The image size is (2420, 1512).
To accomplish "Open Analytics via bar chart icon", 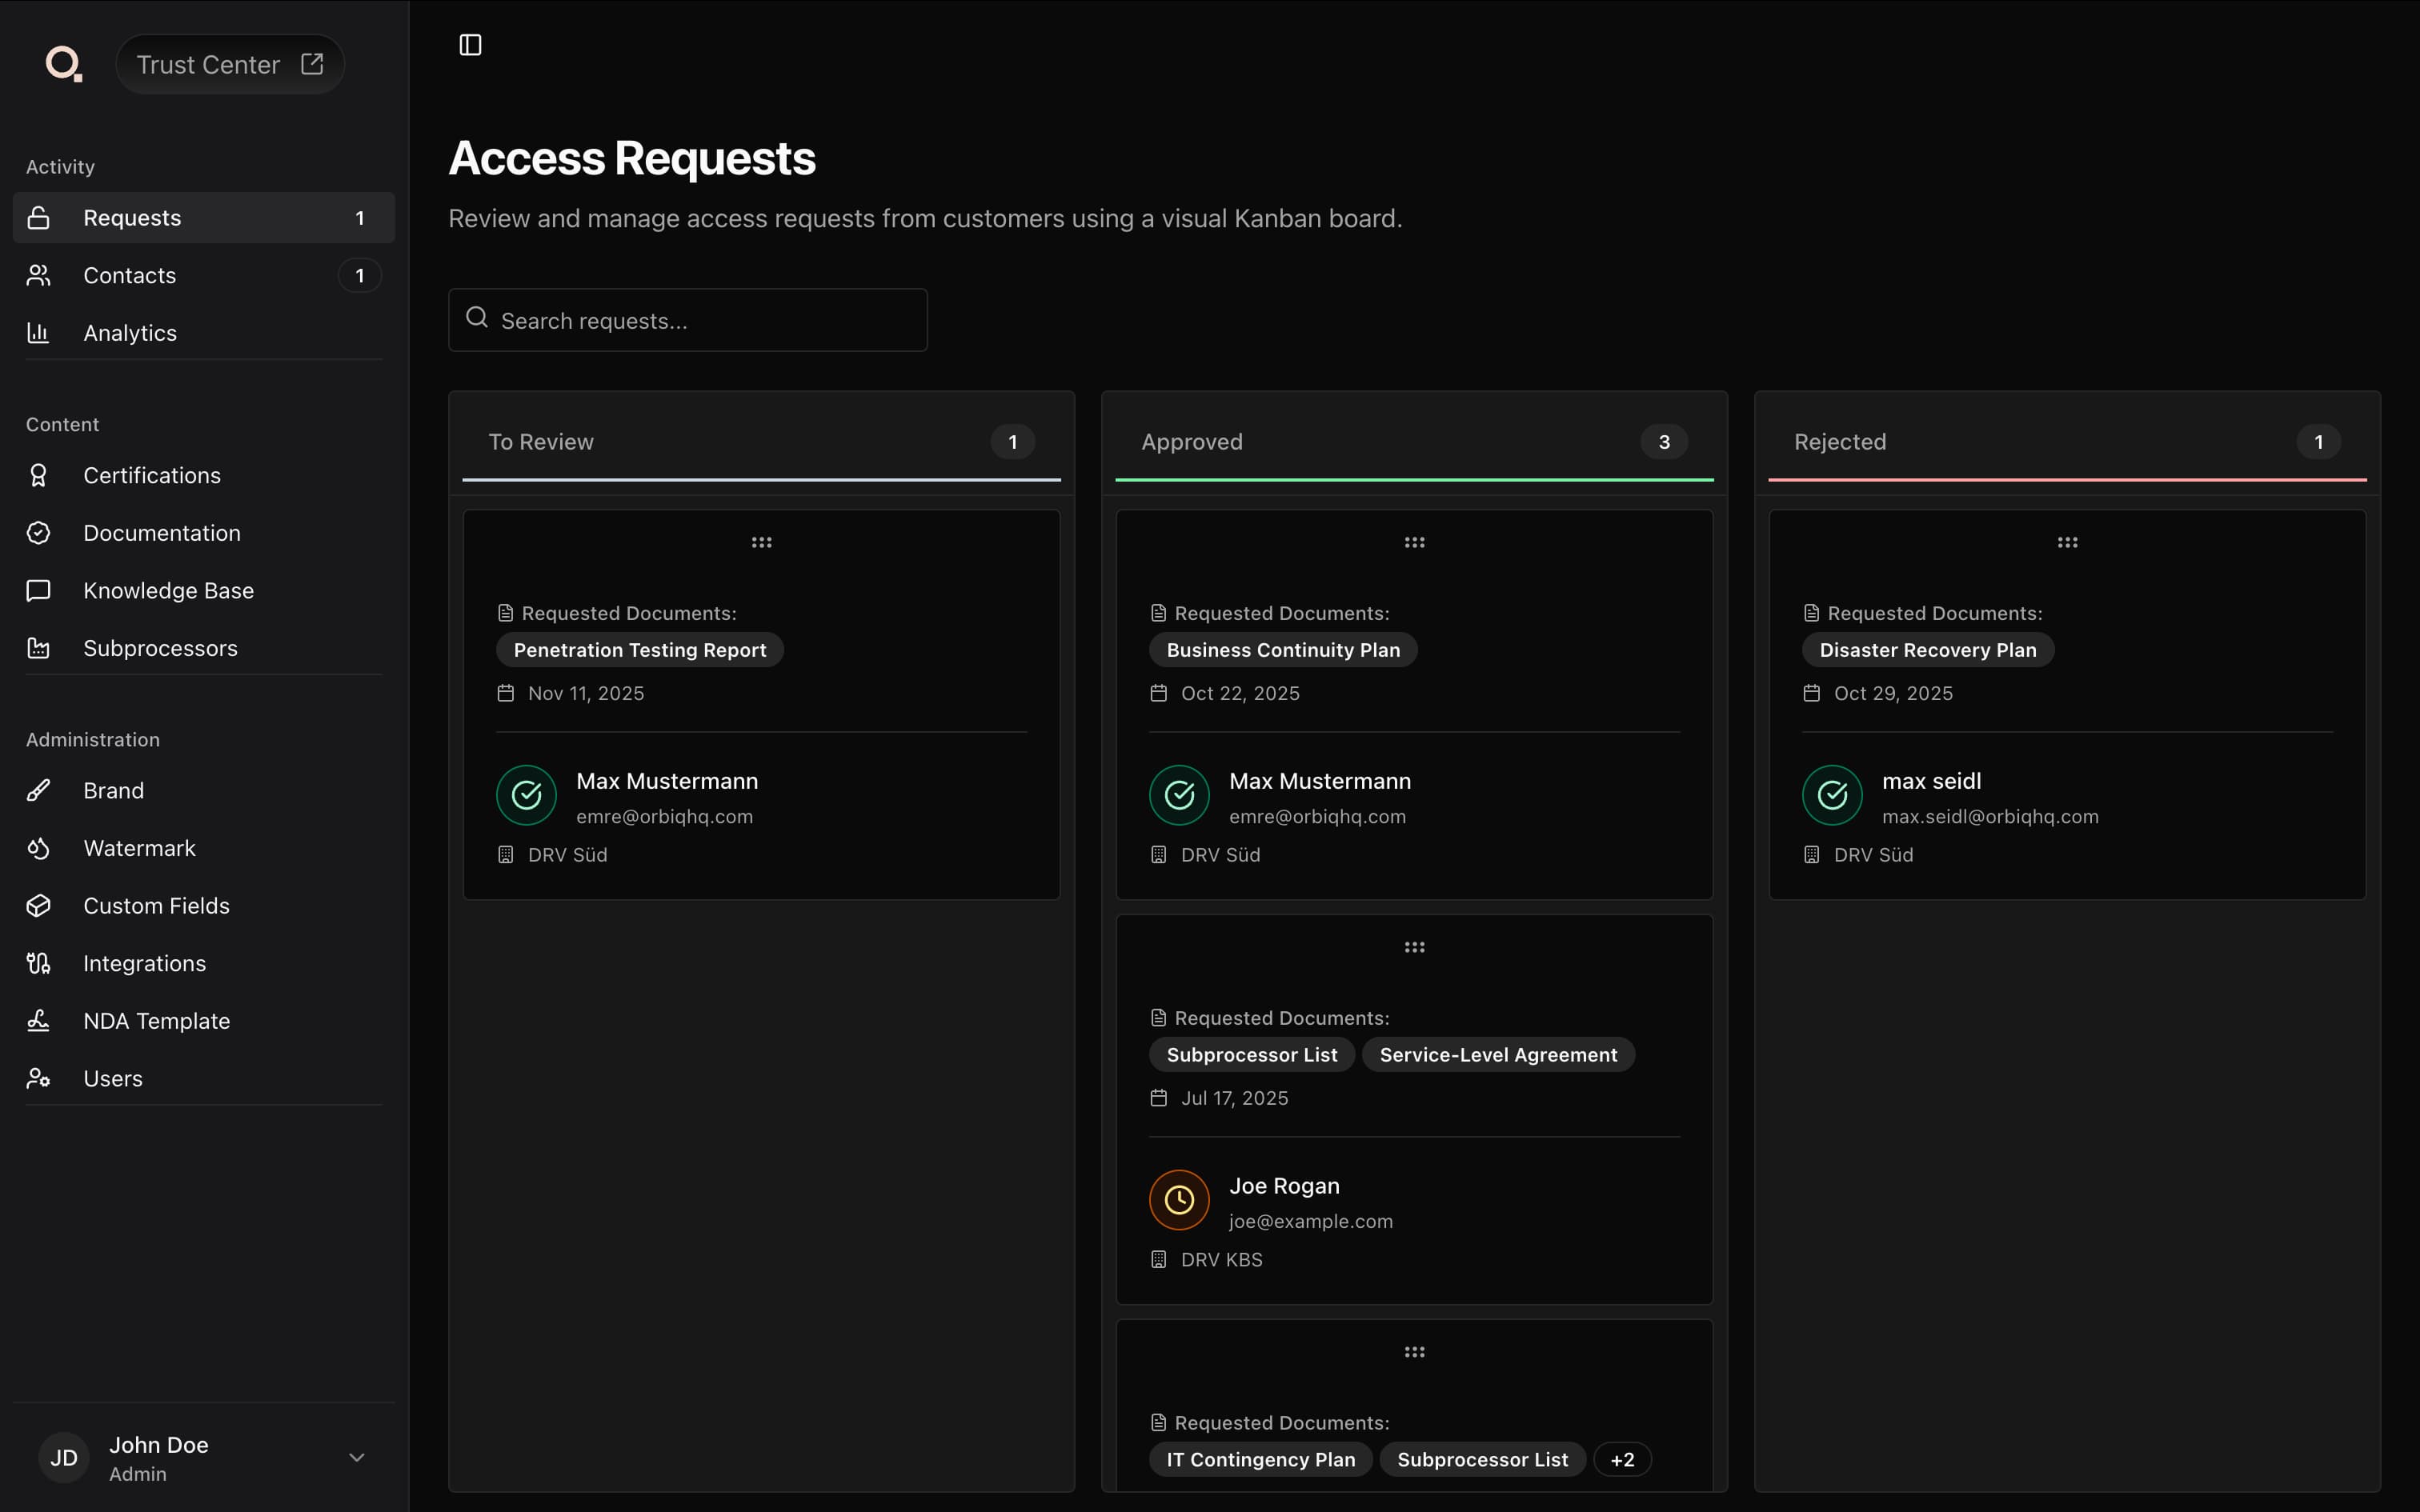I will pyautogui.click(x=38, y=333).
